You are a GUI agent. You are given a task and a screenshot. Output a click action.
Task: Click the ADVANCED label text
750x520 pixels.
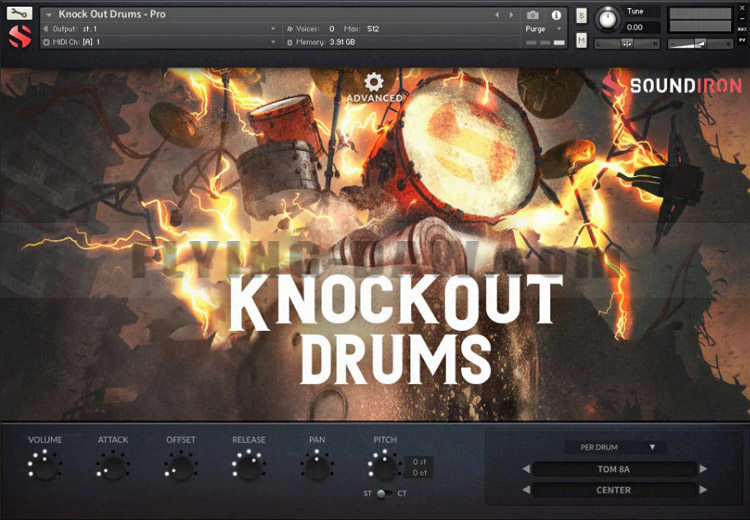[x=374, y=98]
